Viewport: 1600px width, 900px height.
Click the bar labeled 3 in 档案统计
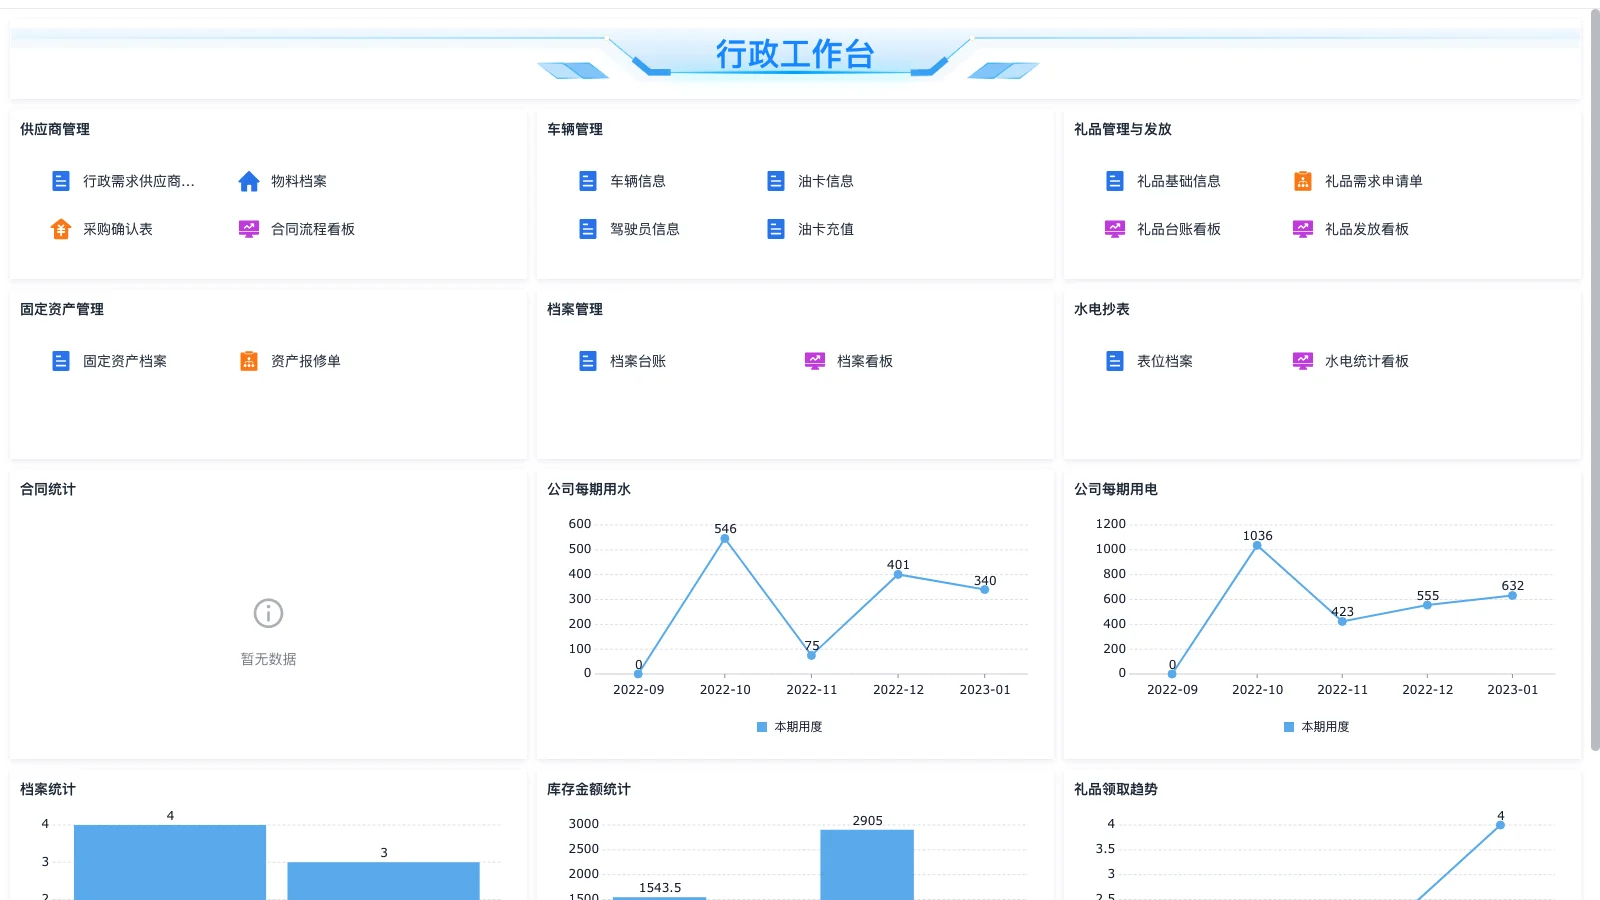coord(383,881)
